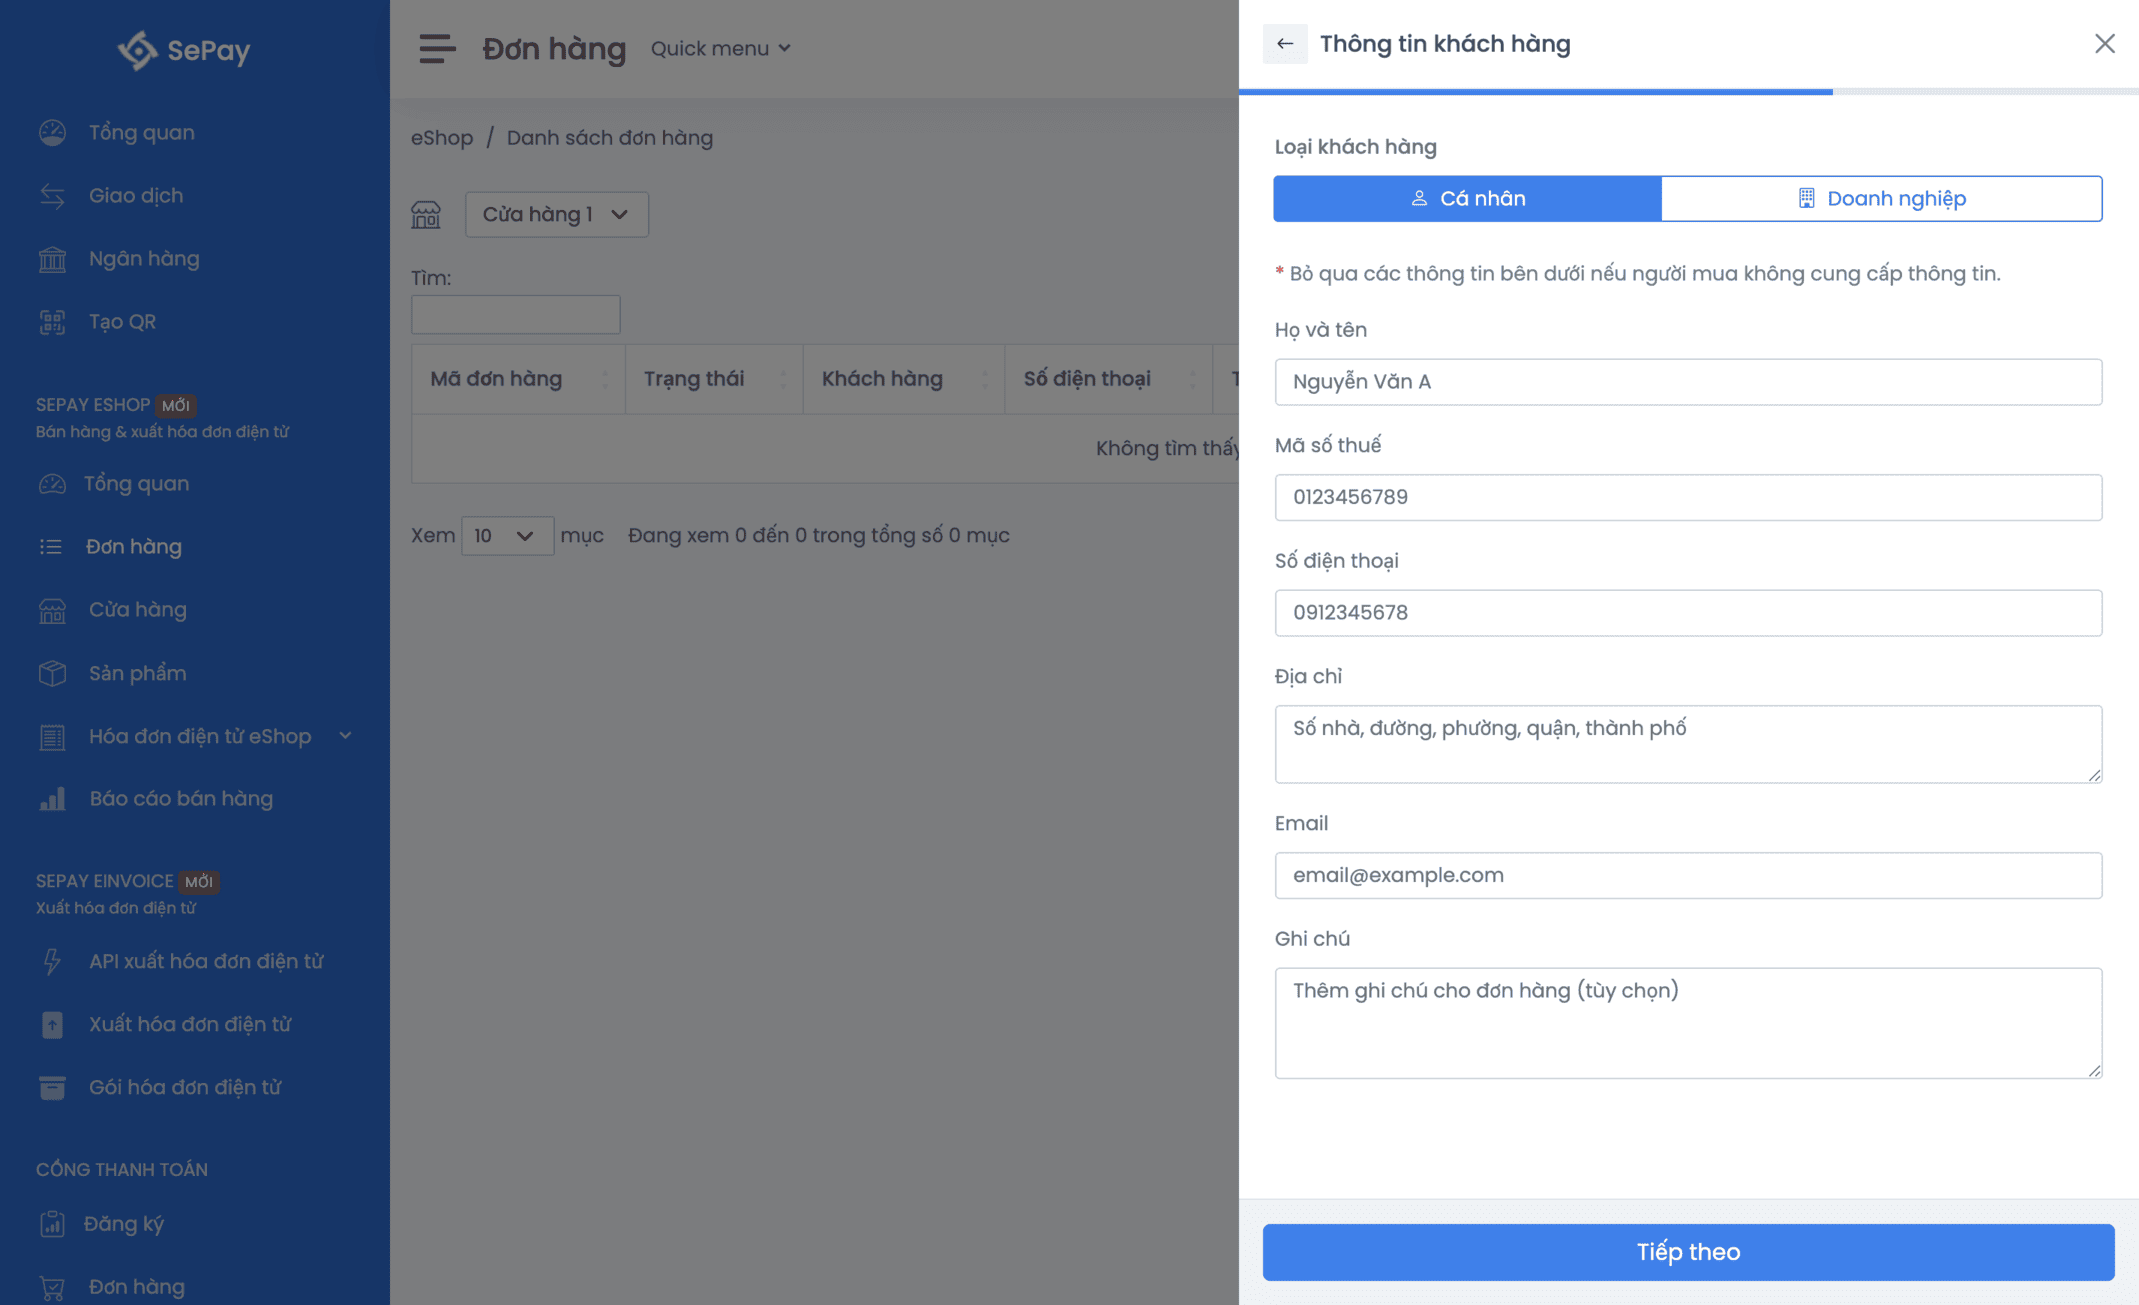The image size is (2139, 1305).
Task: Click the back arrow in customer info panel
Action: [x=1285, y=44]
